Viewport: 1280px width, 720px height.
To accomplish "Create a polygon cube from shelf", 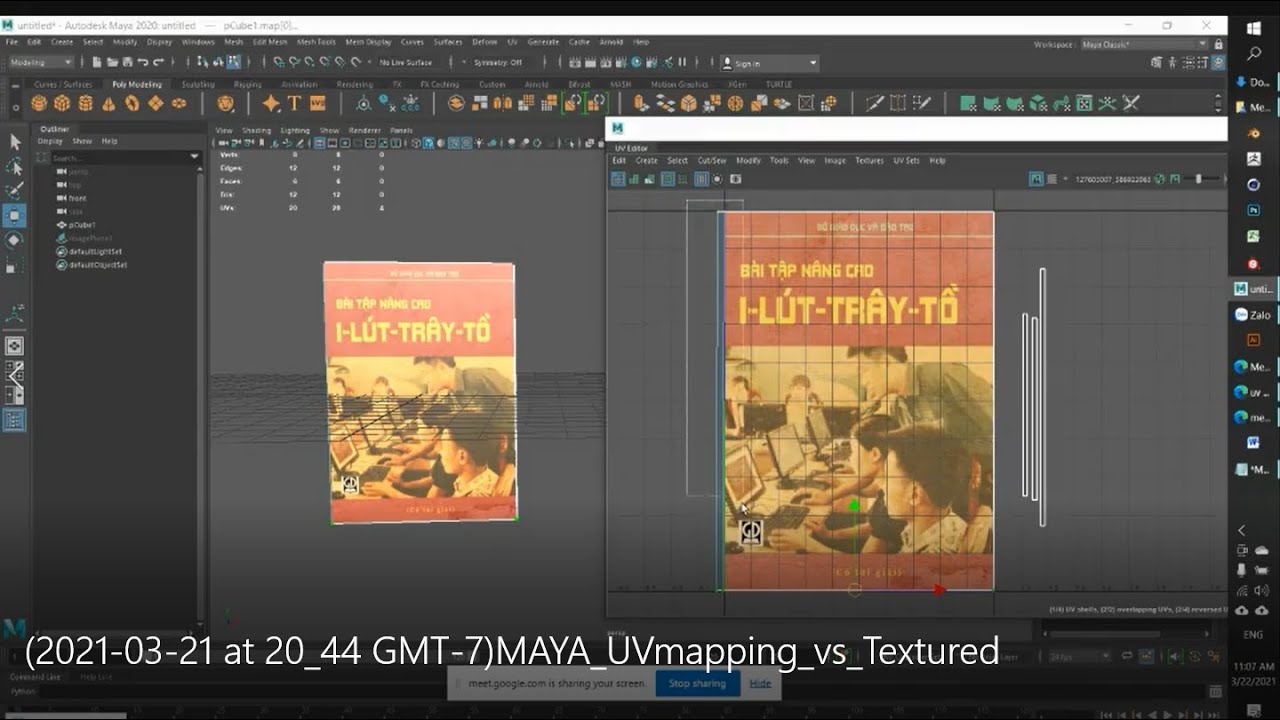I will (62, 103).
